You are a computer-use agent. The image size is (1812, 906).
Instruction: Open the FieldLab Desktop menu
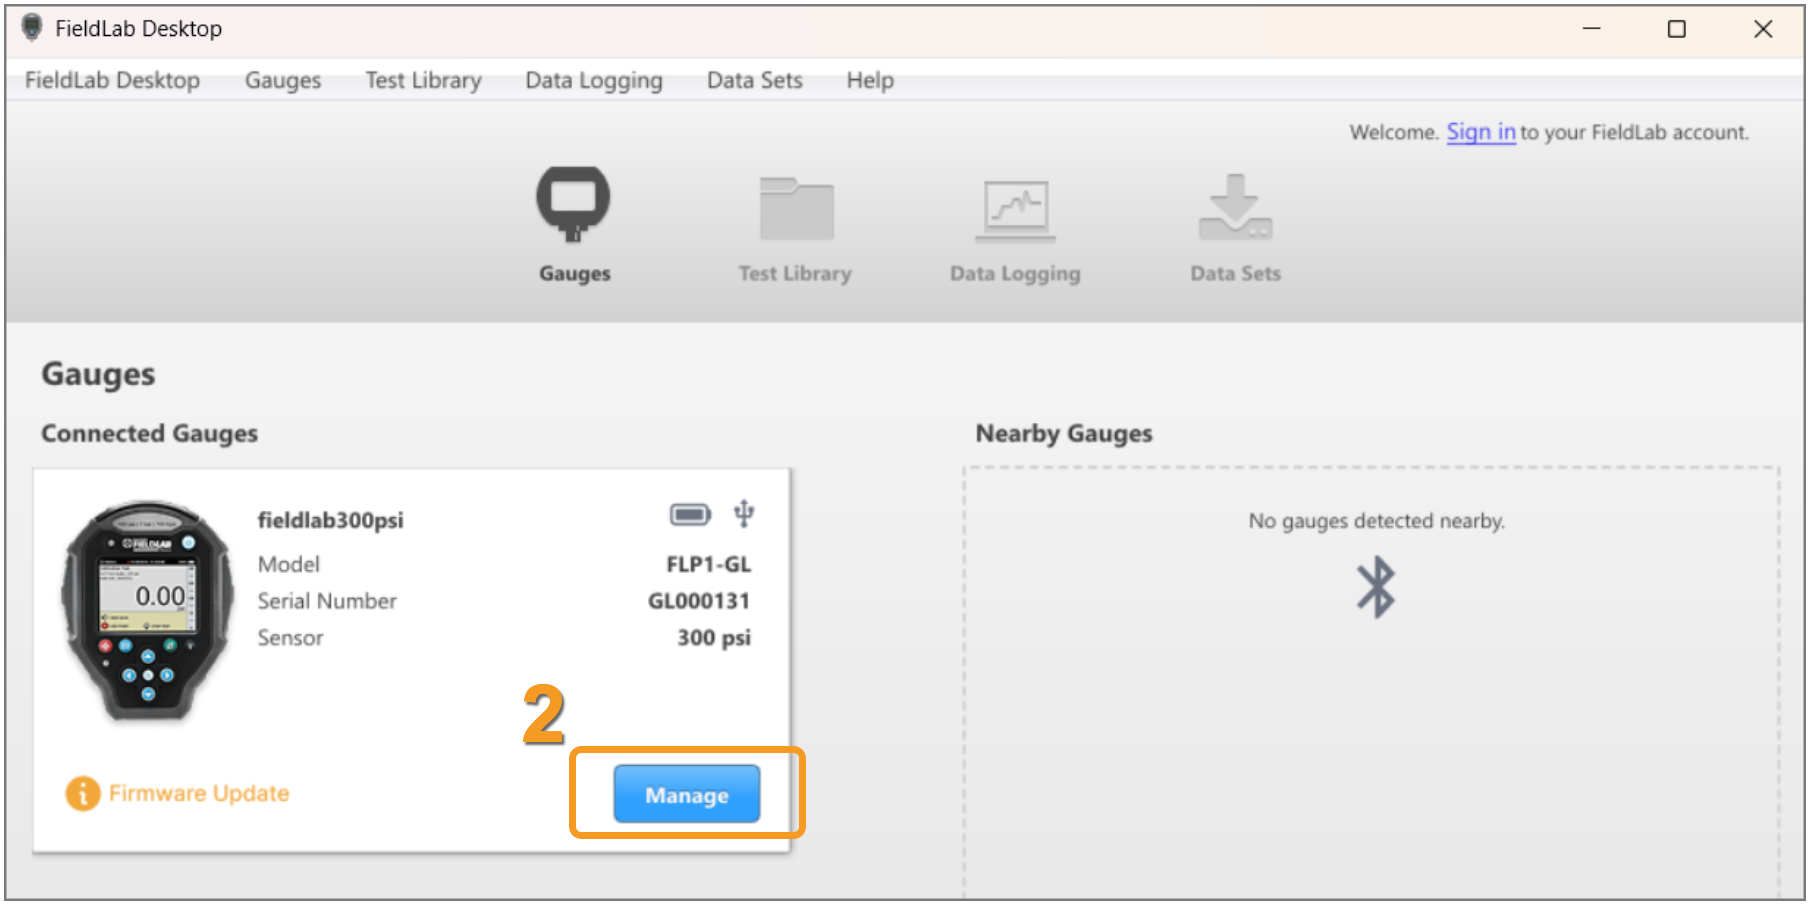pyautogui.click(x=112, y=80)
